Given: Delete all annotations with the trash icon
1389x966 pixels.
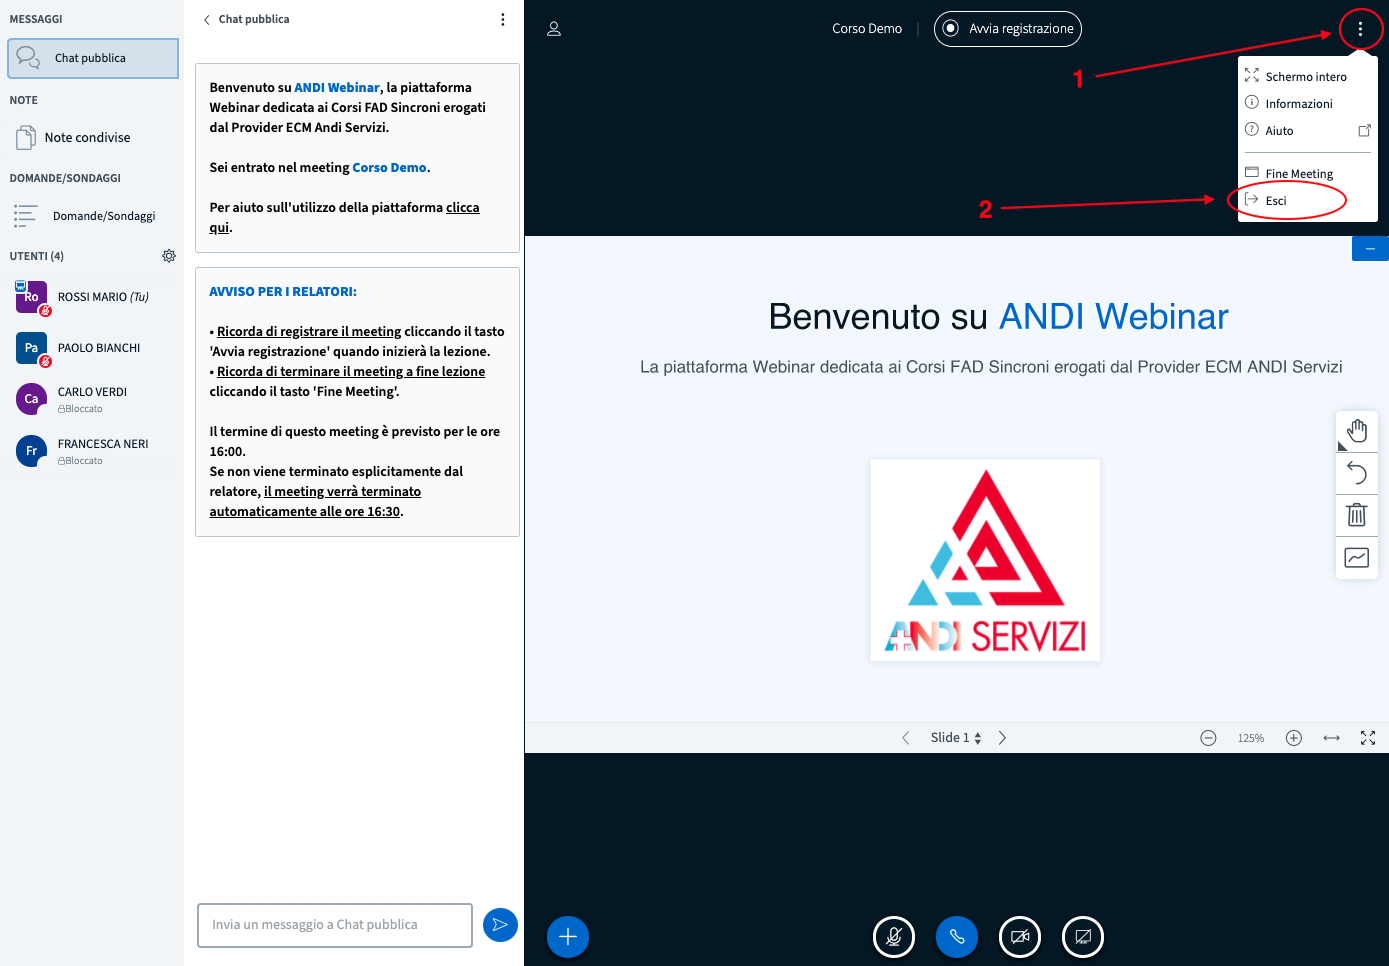Looking at the screenshot, I should pos(1357,515).
